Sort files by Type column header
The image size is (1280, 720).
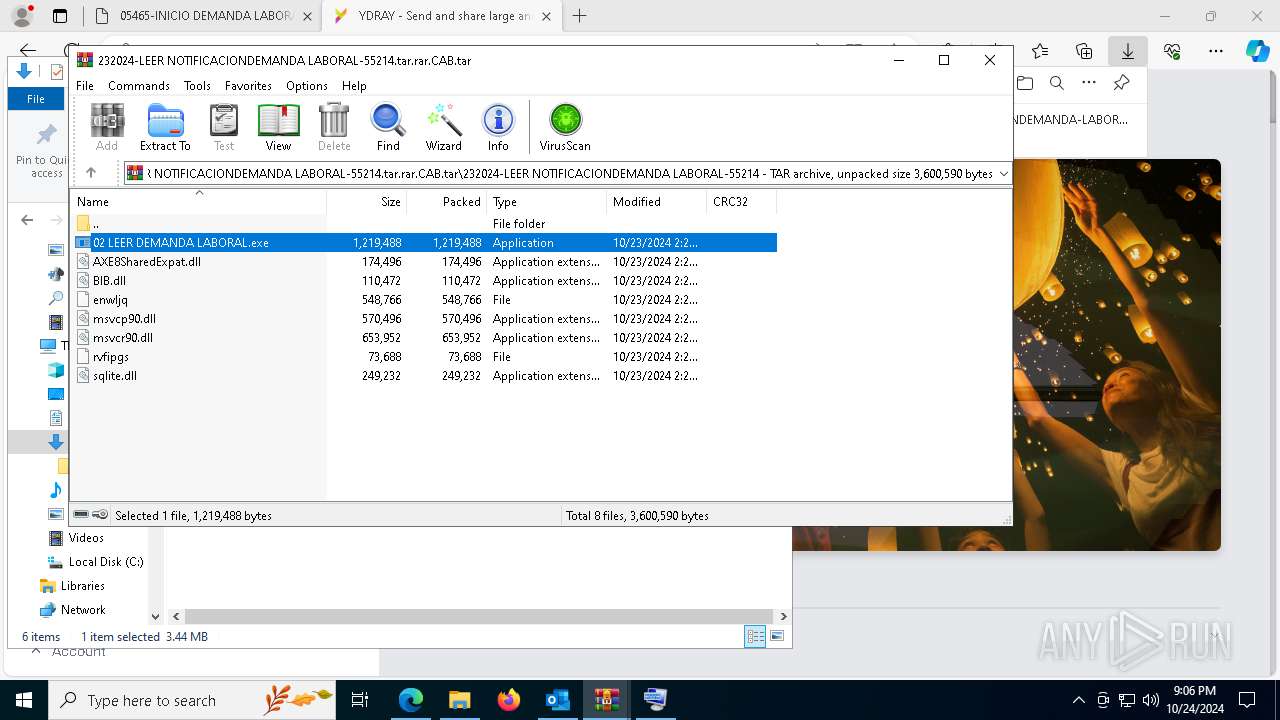pos(547,202)
